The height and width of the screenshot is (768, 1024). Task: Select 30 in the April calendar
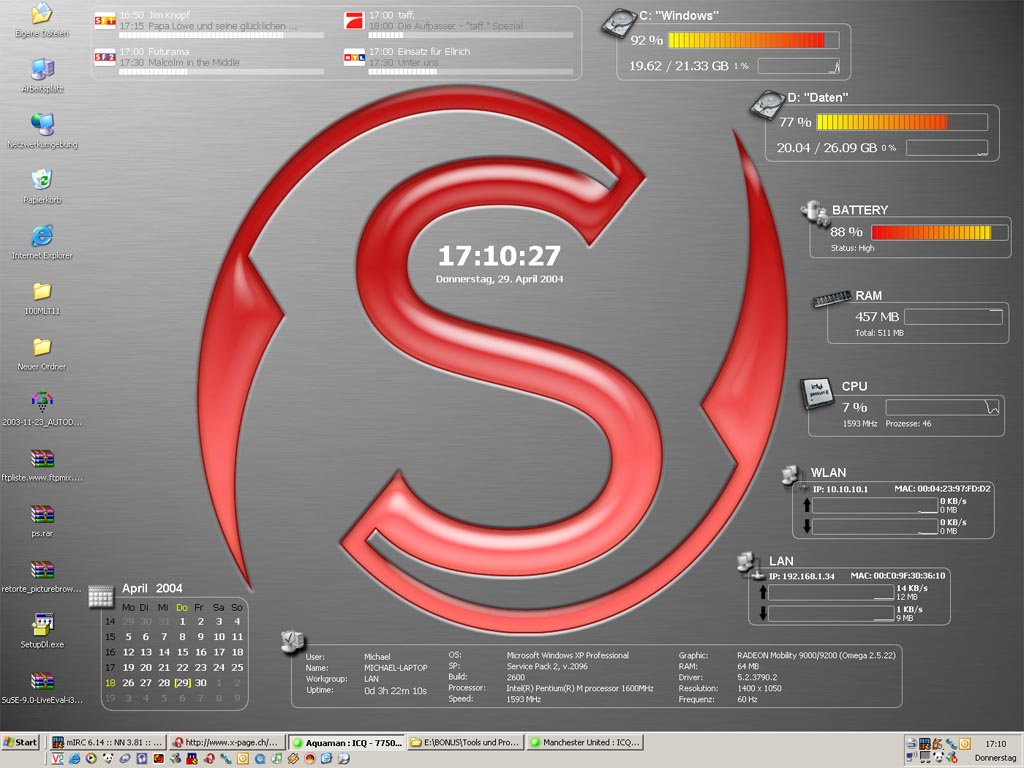click(201, 683)
